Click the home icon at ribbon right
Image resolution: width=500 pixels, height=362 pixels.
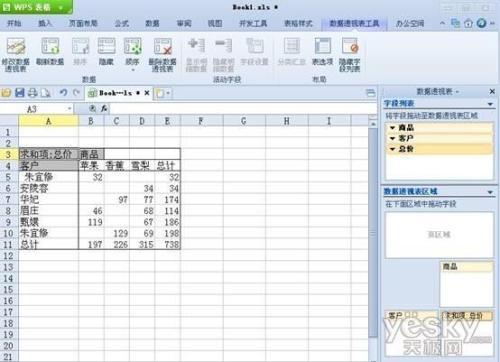coord(468,23)
